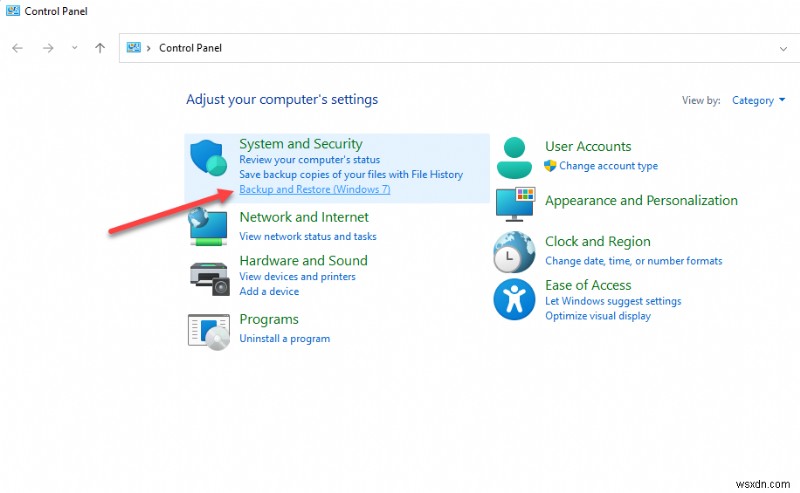This screenshot has height=493, width=800.
Task: Open the Clock and Region globe-clock icon
Action: pyautogui.click(x=514, y=252)
